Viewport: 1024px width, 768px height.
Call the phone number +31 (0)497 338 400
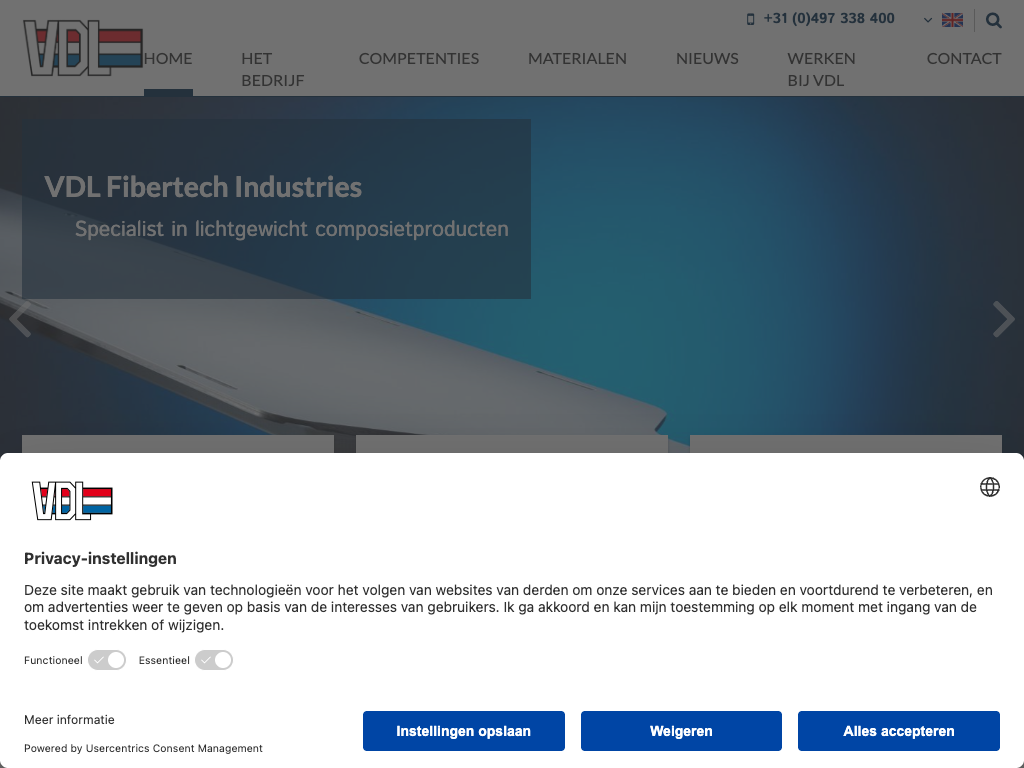click(x=829, y=19)
